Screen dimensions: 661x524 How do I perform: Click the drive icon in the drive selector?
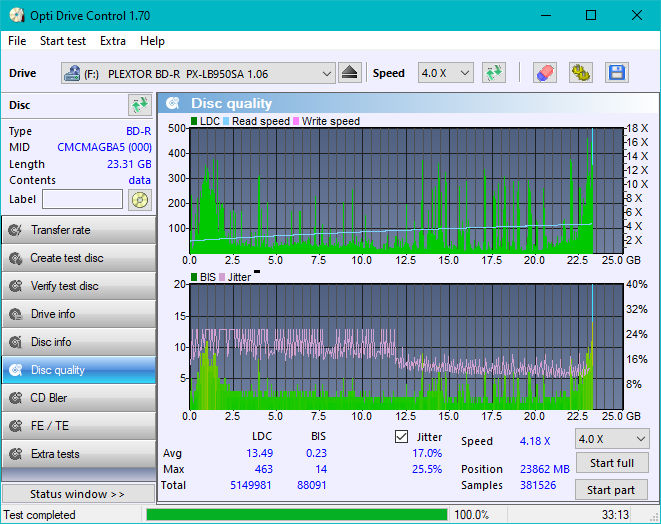tap(72, 73)
